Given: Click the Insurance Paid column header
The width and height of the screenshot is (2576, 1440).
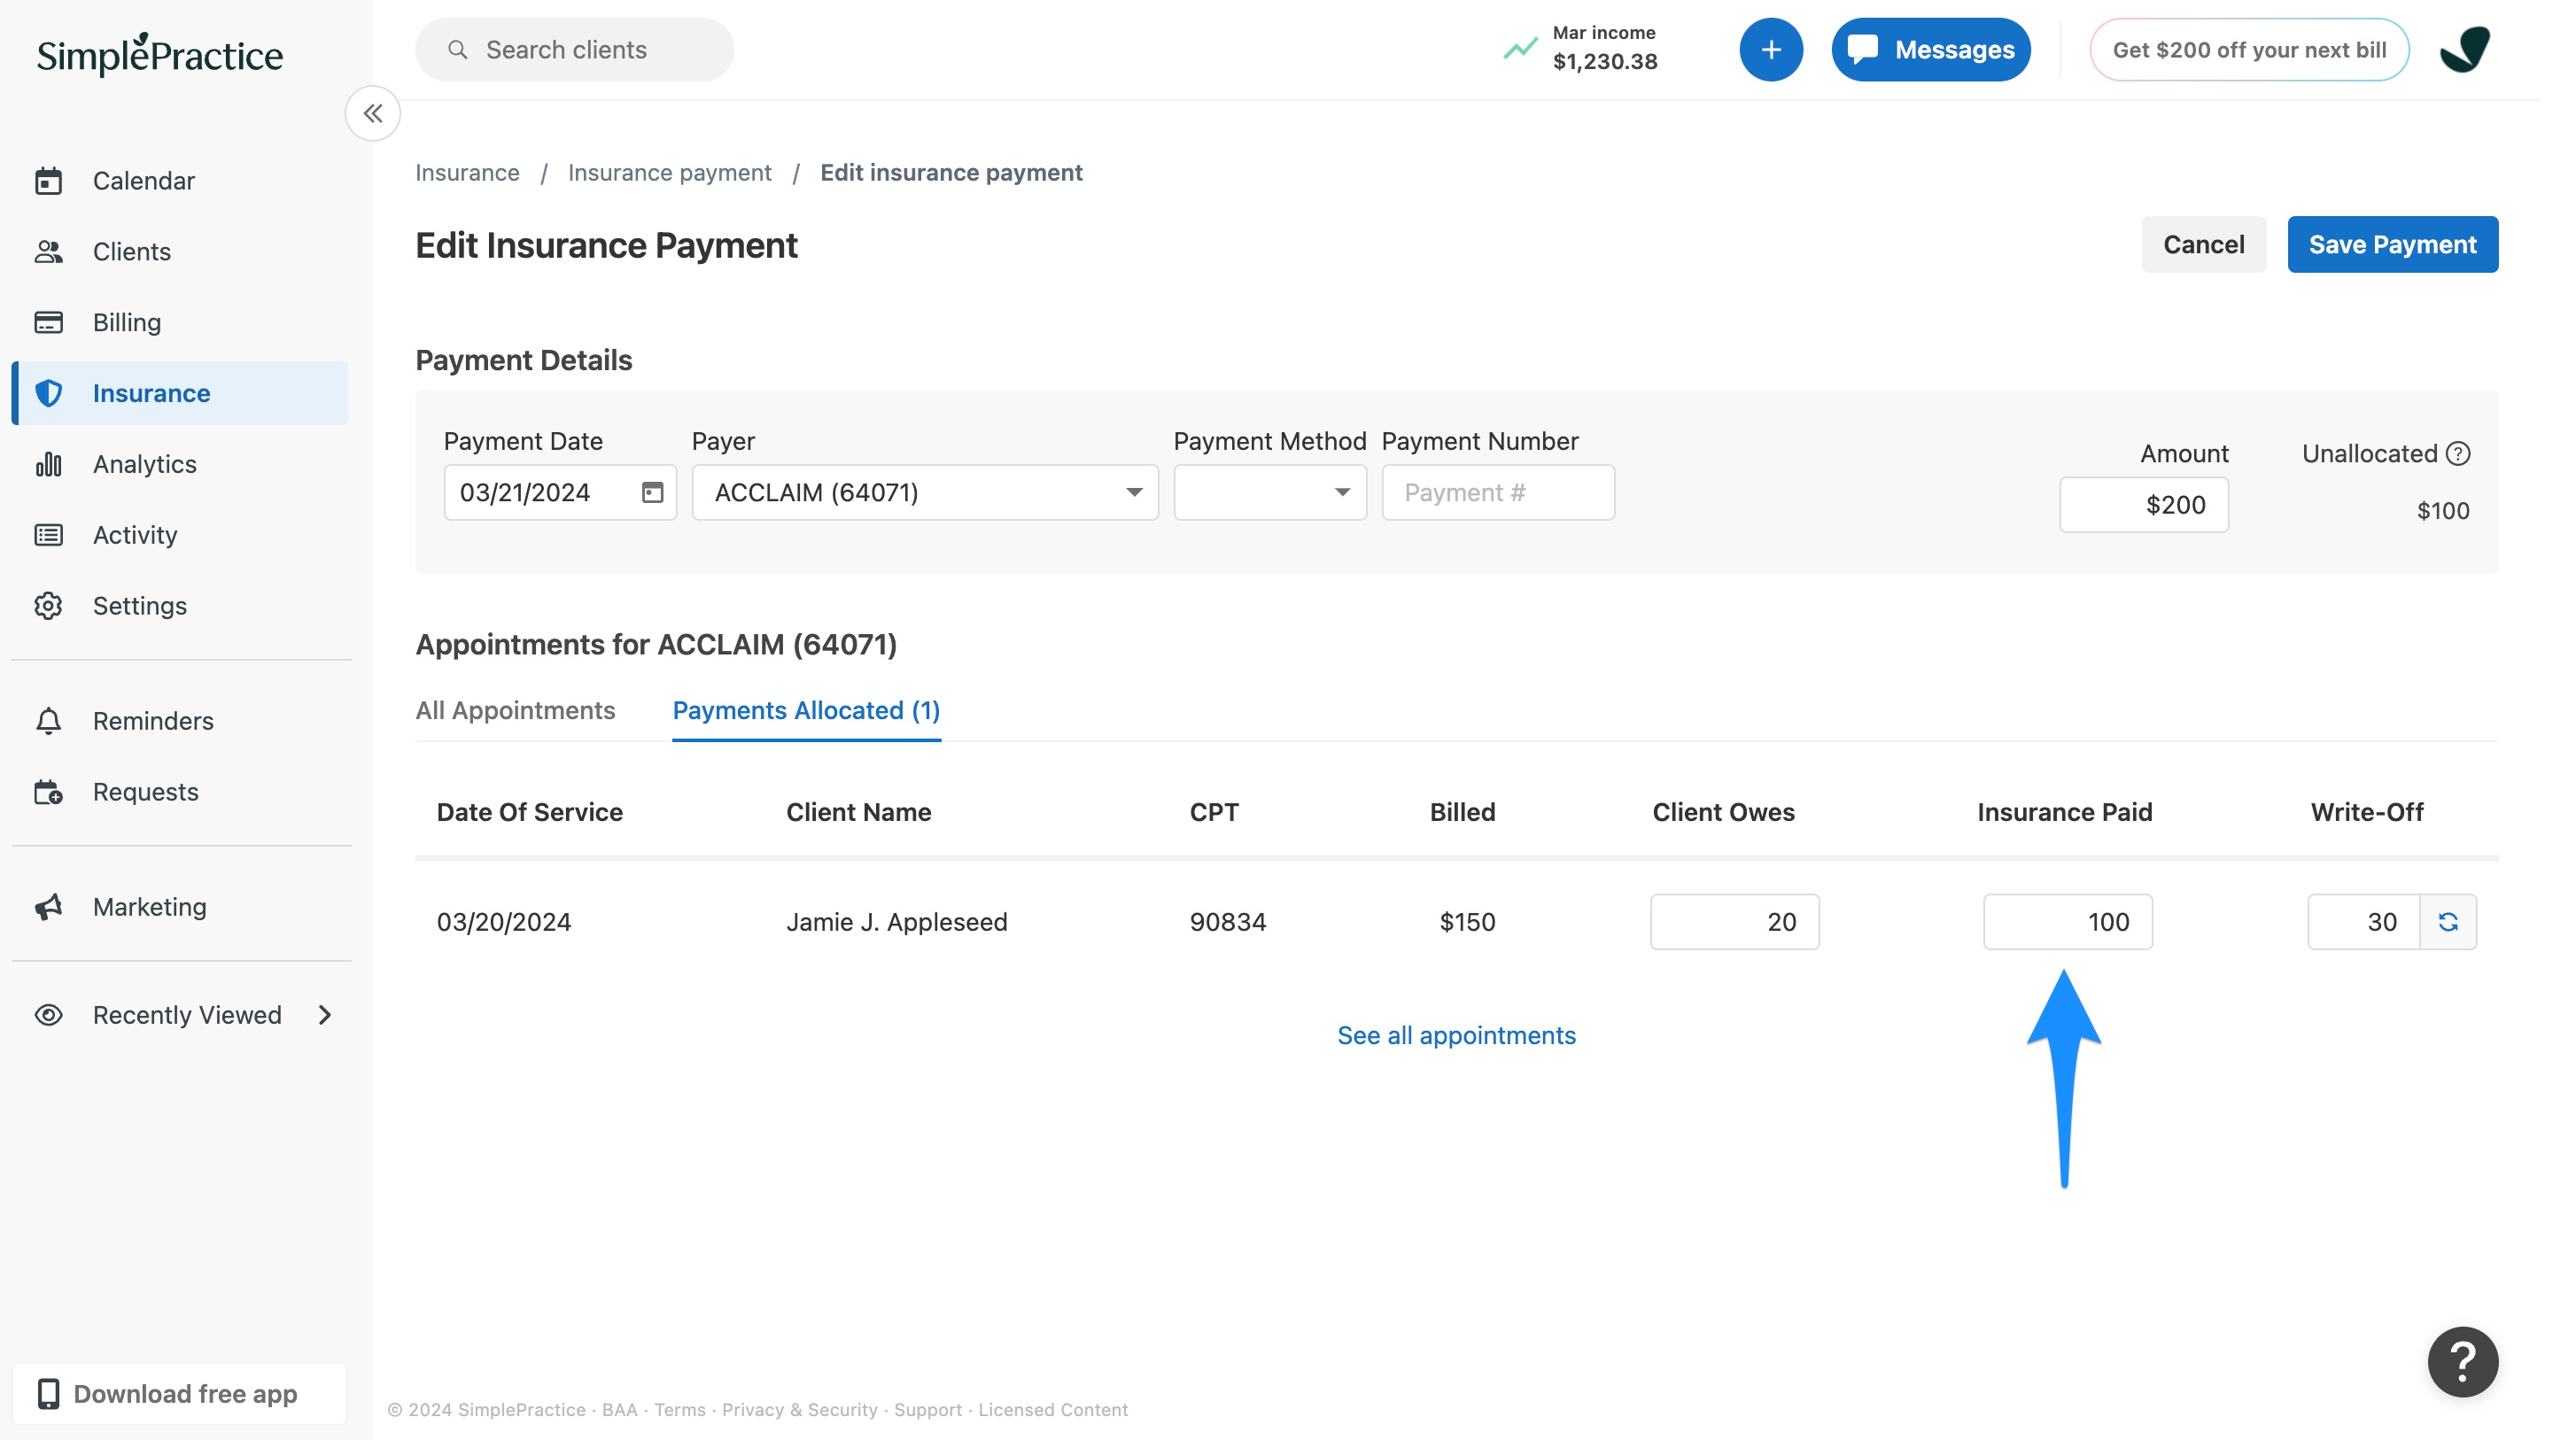Looking at the screenshot, I should coord(2064,812).
